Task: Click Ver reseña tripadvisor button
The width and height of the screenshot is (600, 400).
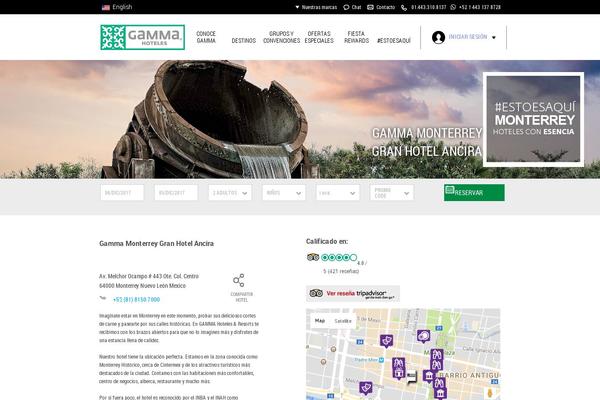Action: click(353, 294)
